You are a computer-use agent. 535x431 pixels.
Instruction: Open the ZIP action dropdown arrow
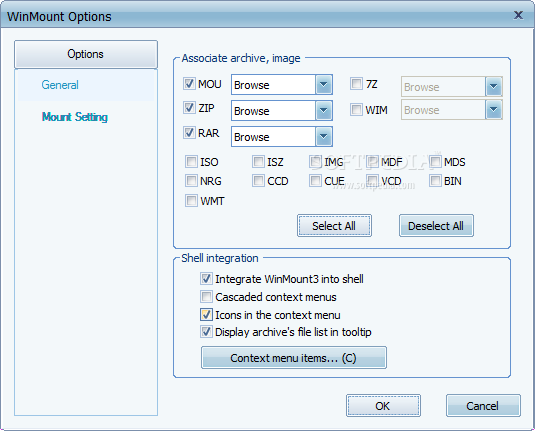click(323, 111)
